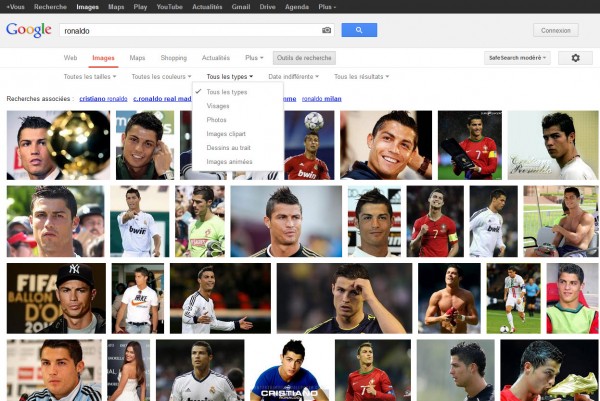Switch to the Maps search tab
The image size is (600, 401).
137,58
